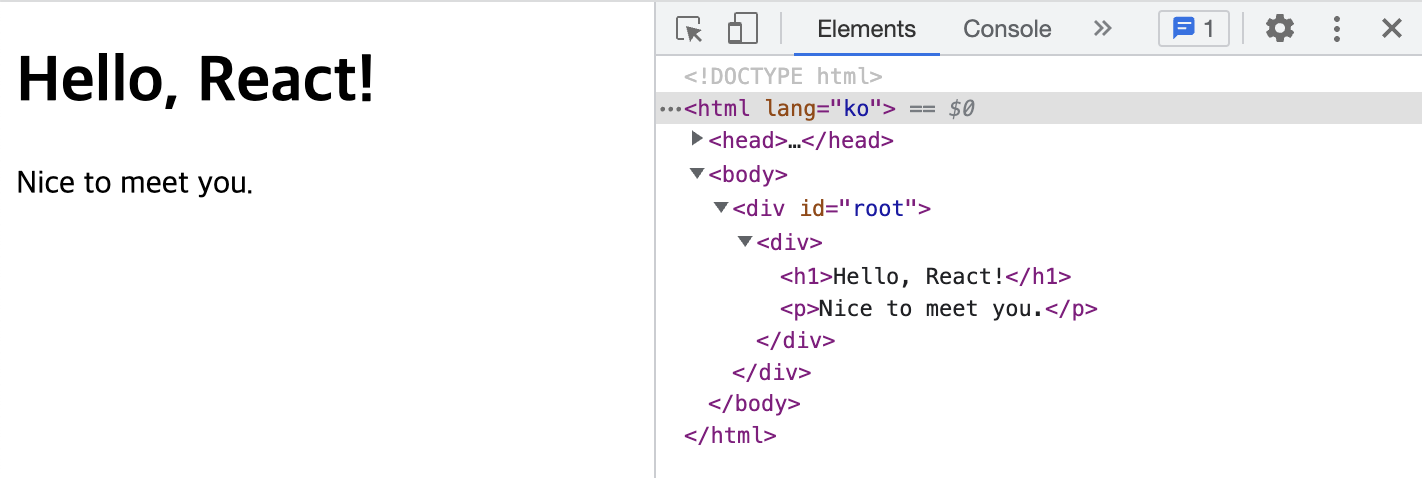Activate the inspect element picker icon
The width and height of the screenshot is (1422, 478).
point(689,29)
